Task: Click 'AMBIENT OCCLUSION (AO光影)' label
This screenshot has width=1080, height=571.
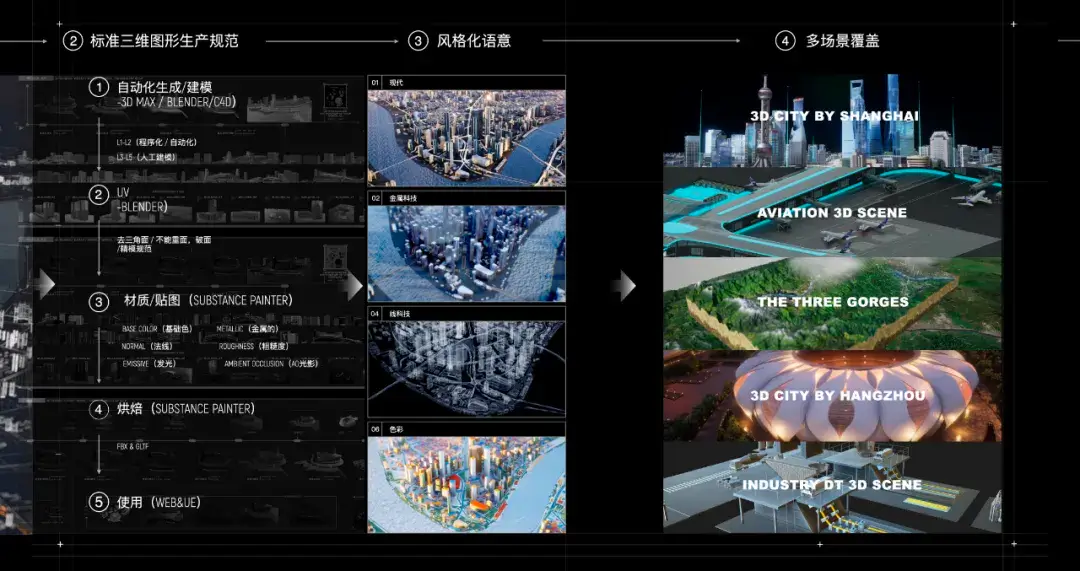Action: 271,363
